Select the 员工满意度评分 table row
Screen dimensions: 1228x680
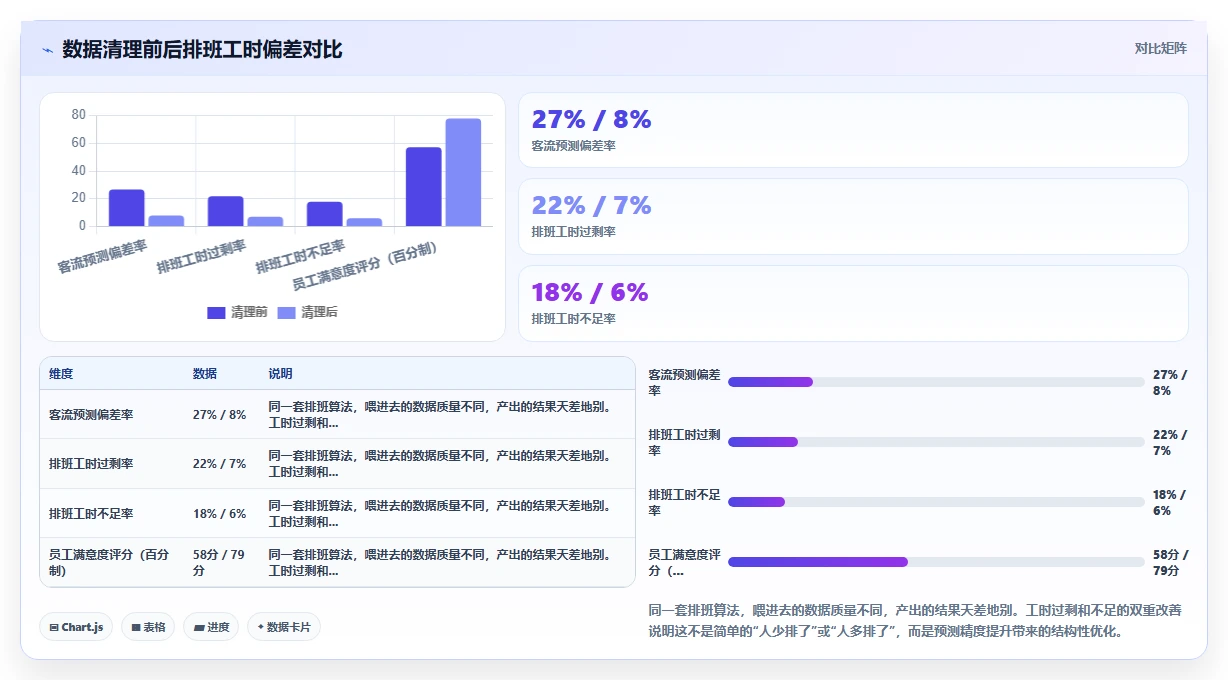point(337,562)
